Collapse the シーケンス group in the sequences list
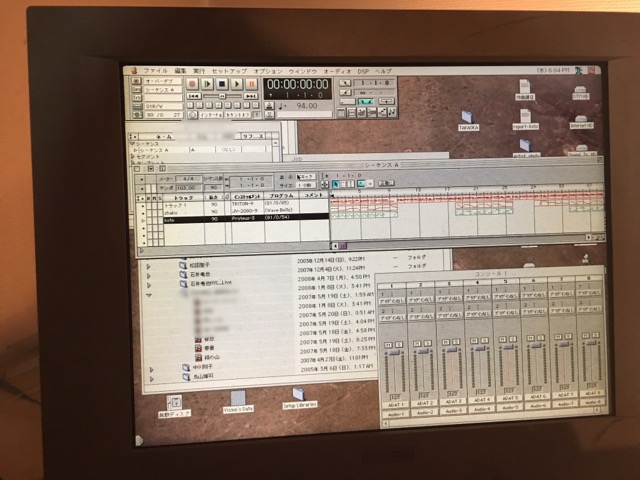Viewport: 640px width, 480px height. pos(132,144)
